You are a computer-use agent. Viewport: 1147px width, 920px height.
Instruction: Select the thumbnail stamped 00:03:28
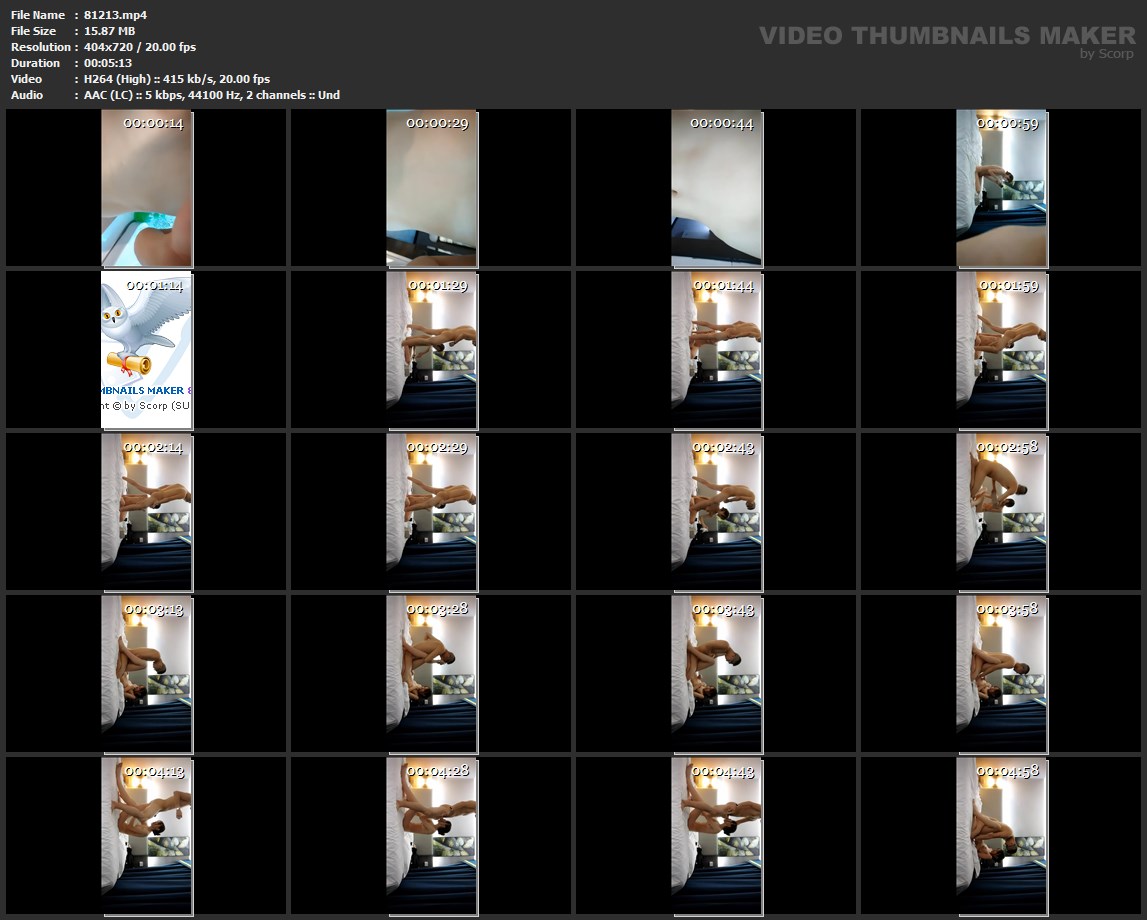pyautogui.click(x=432, y=674)
